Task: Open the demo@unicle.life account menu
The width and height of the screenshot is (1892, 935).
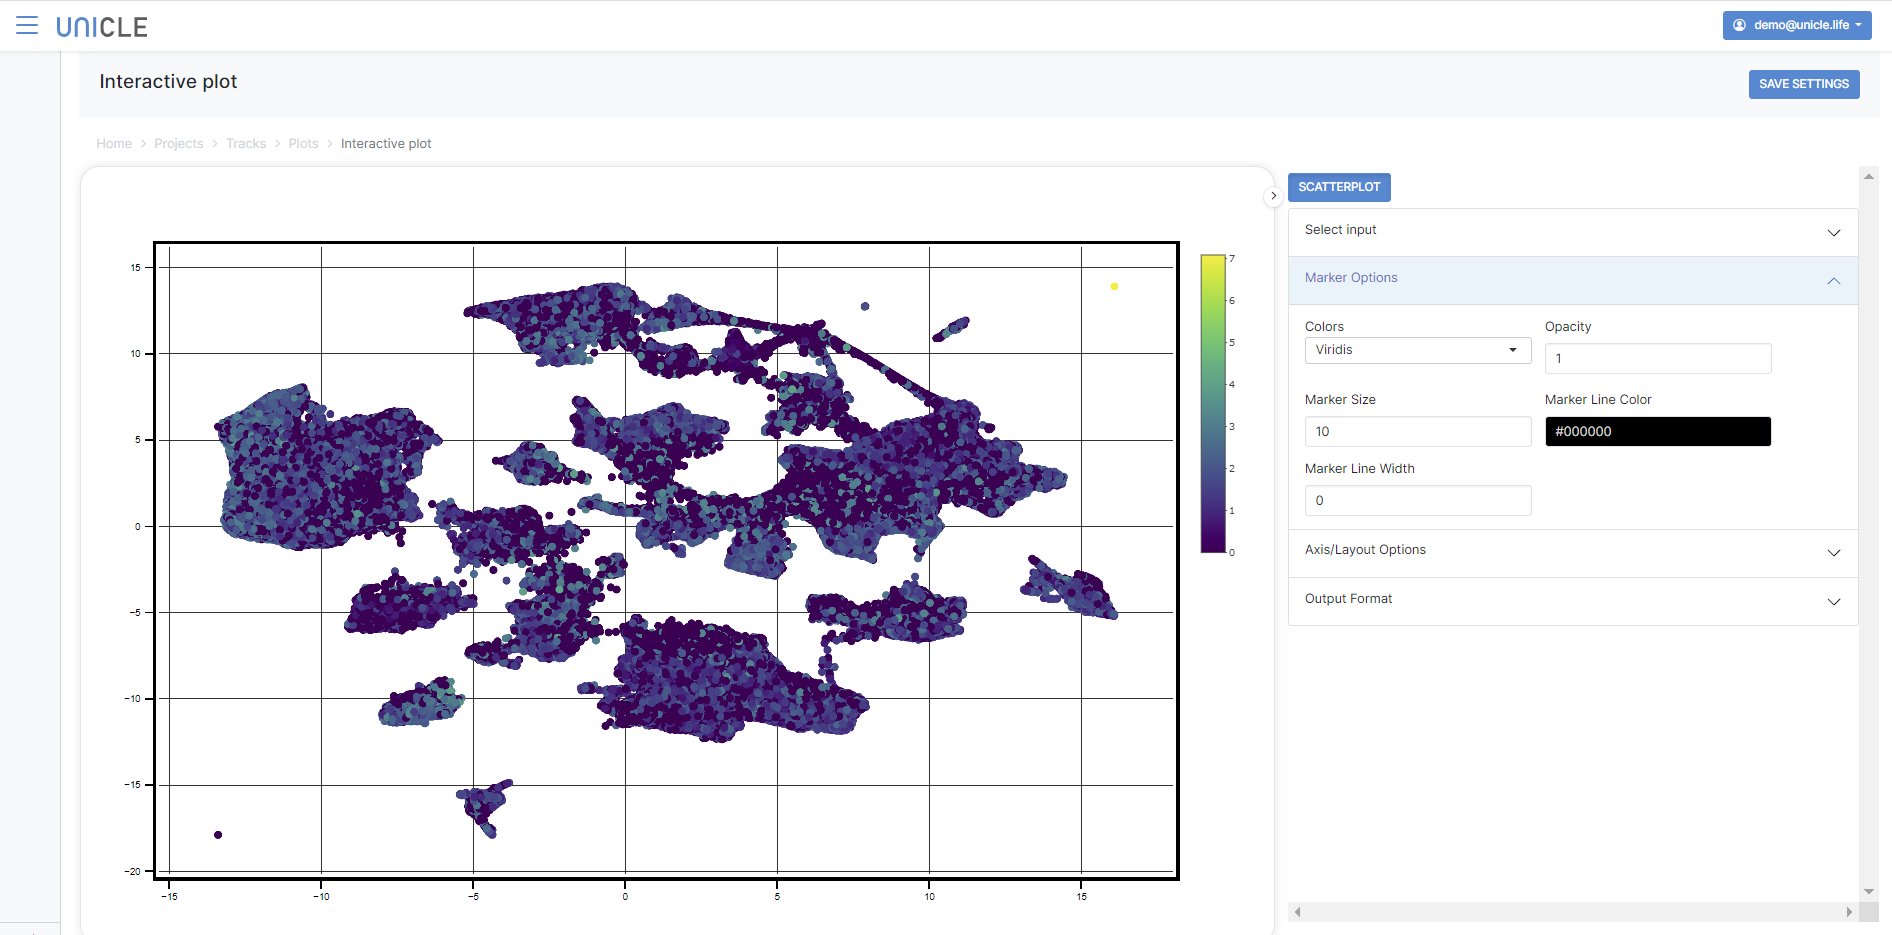Action: click(1796, 25)
